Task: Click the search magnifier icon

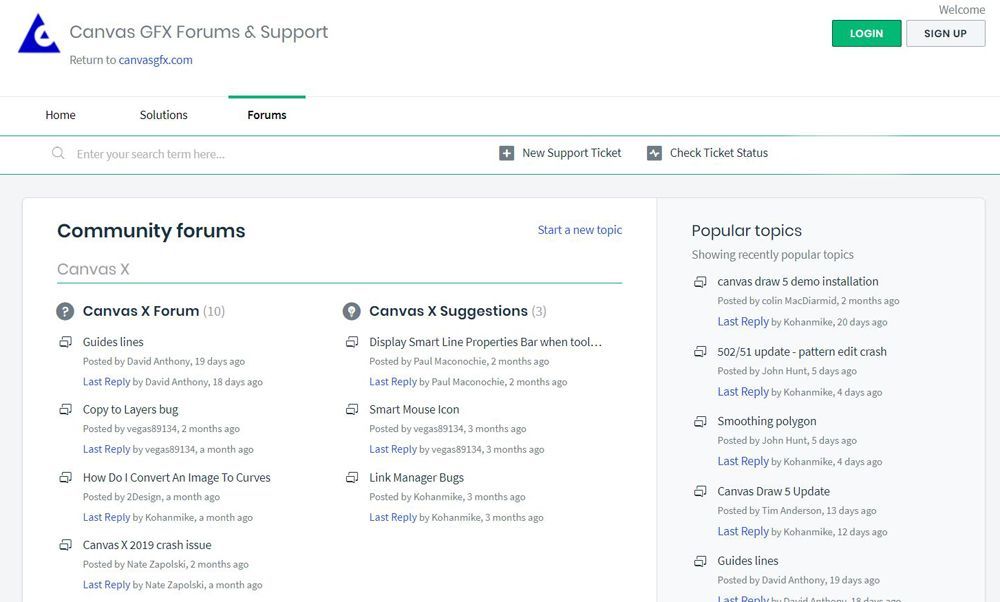Action: click(58, 153)
